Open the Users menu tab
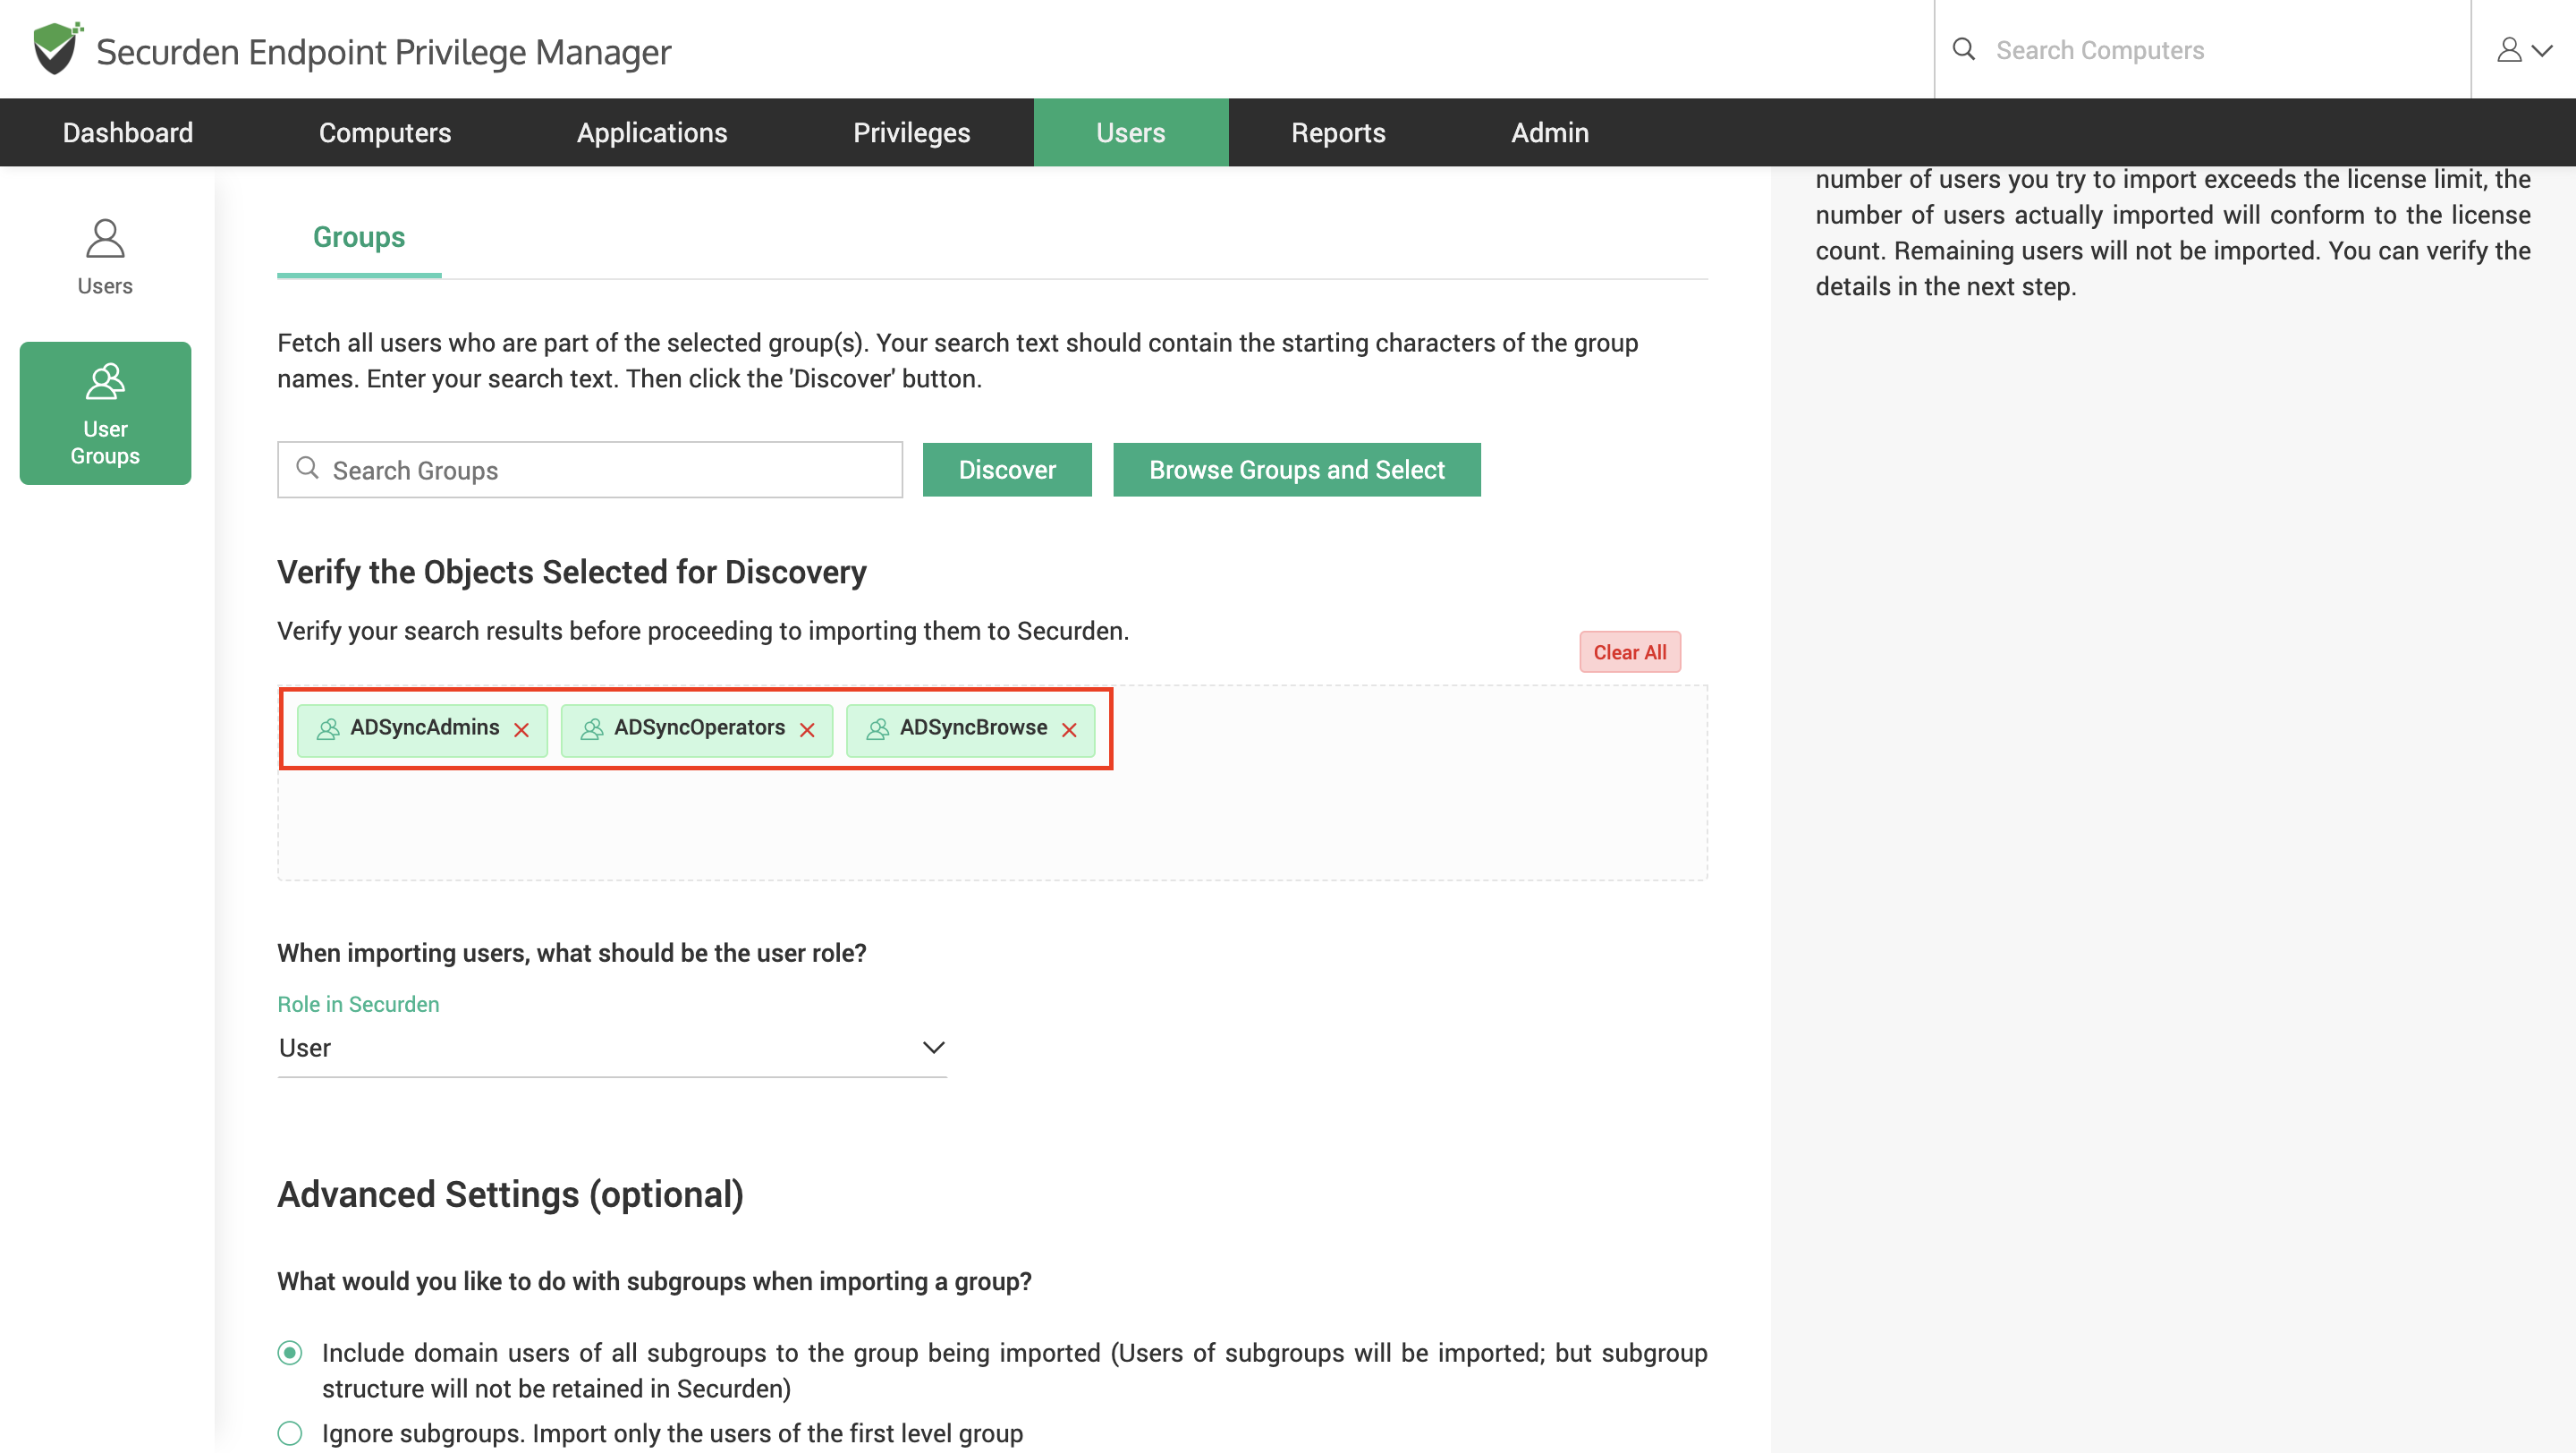This screenshot has width=2576, height=1453. [x=1131, y=132]
